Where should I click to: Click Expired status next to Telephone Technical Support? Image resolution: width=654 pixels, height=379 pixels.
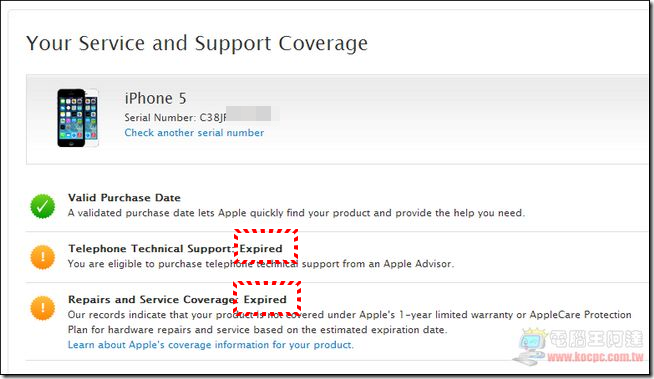click(x=261, y=248)
